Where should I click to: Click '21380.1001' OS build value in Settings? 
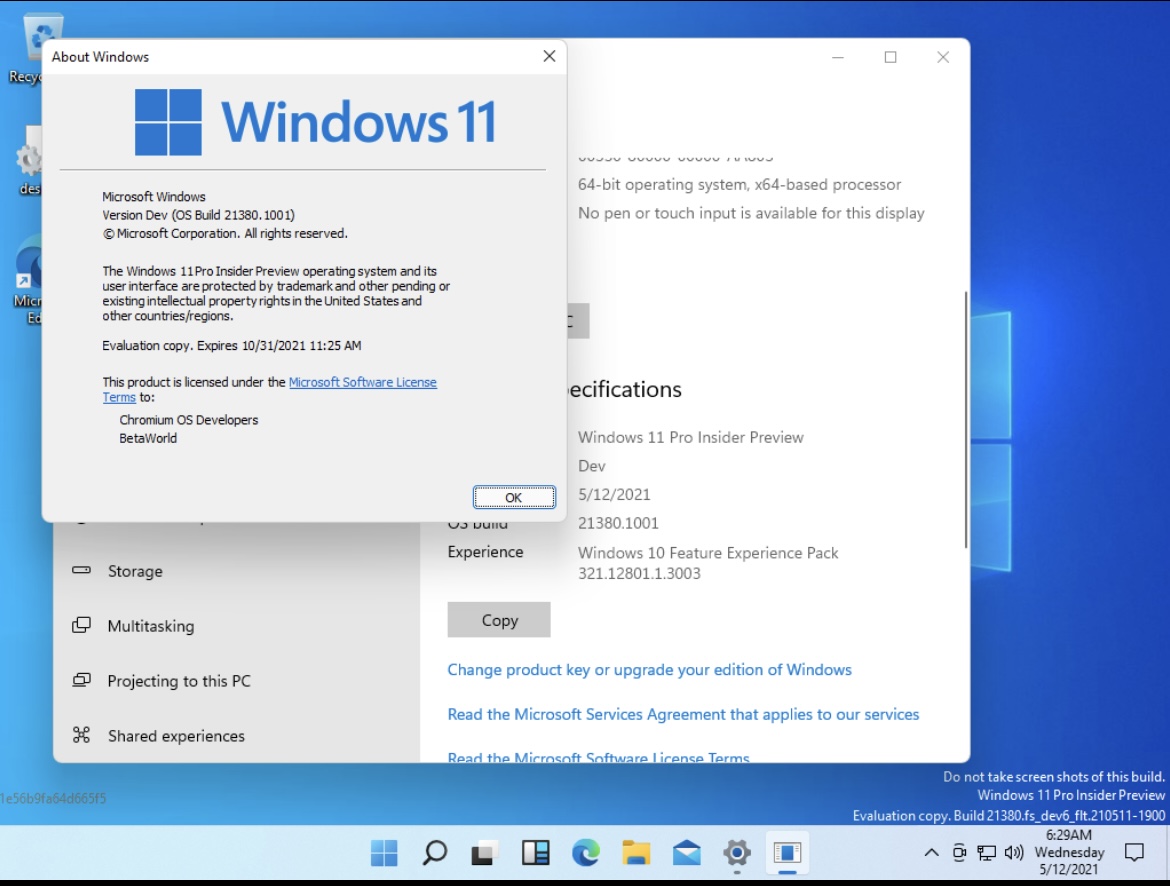[618, 523]
